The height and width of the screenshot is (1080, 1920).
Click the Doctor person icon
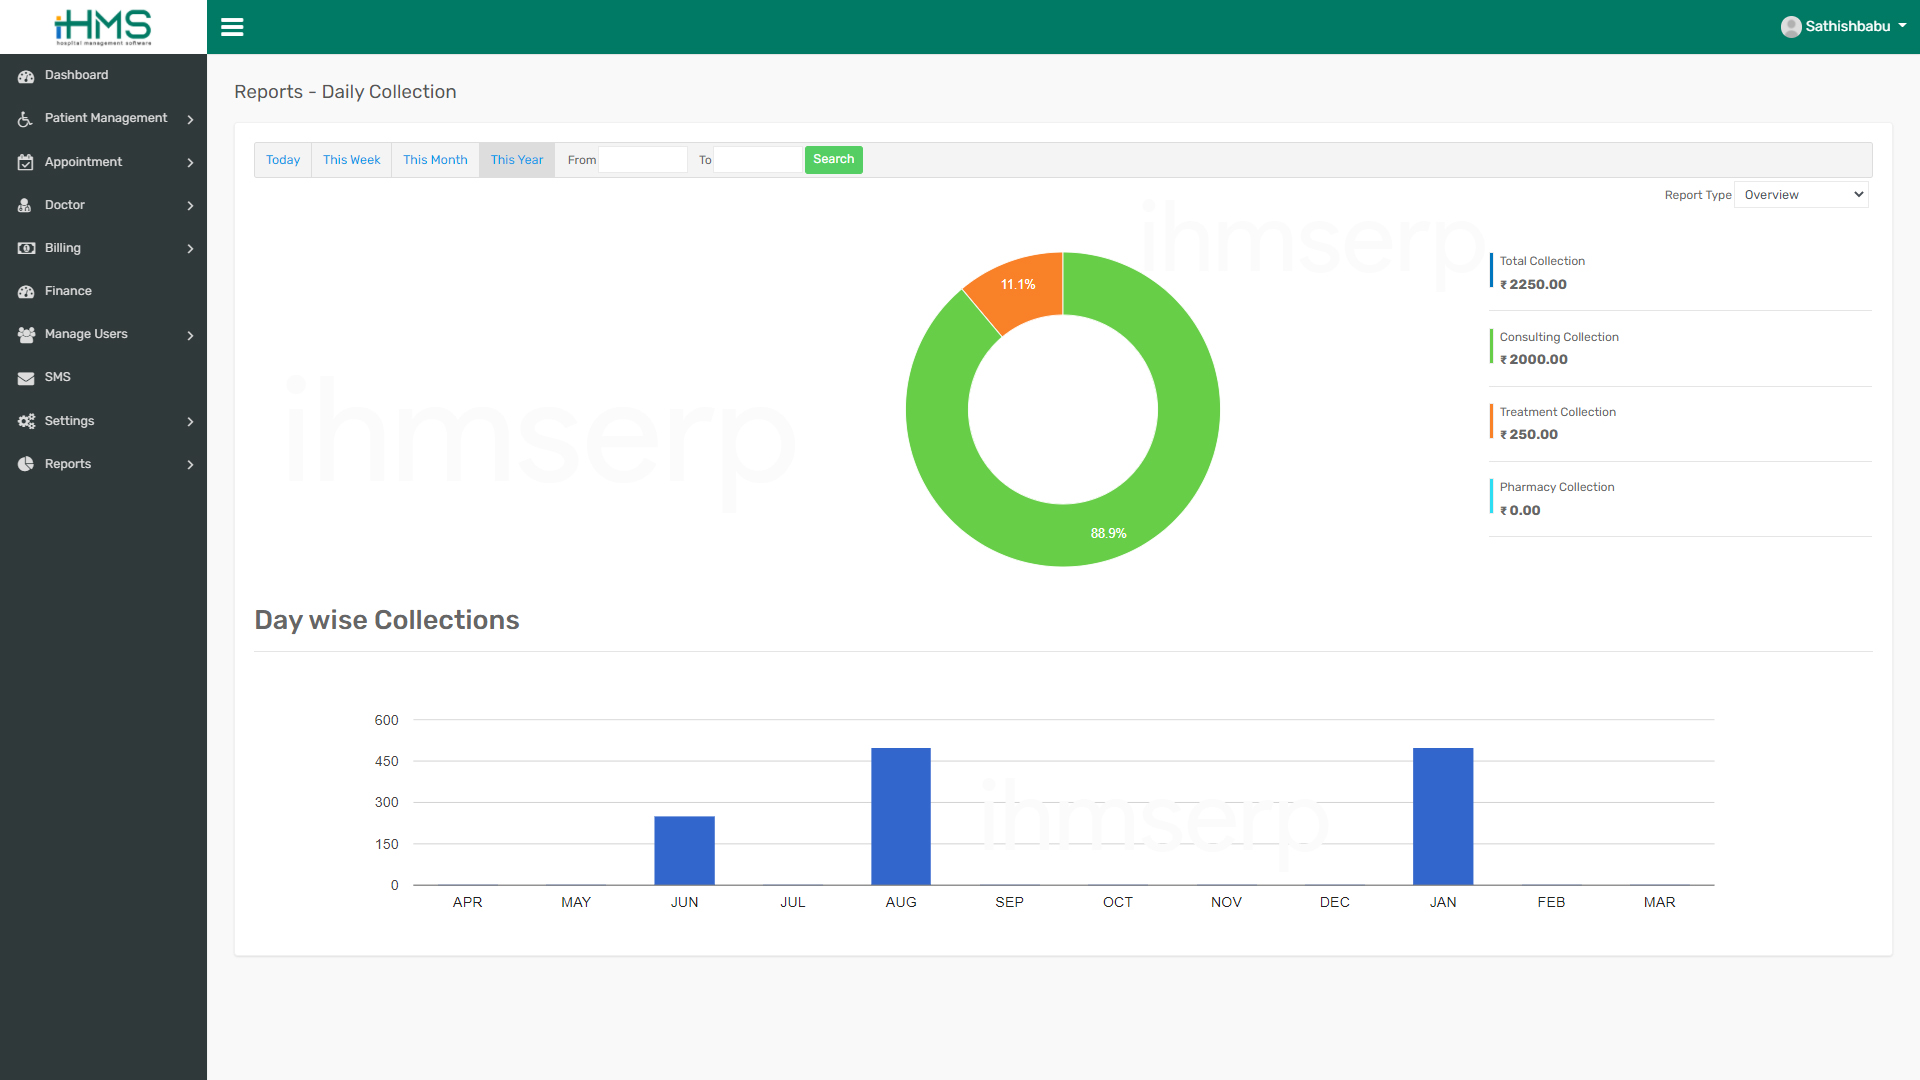(x=26, y=205)
